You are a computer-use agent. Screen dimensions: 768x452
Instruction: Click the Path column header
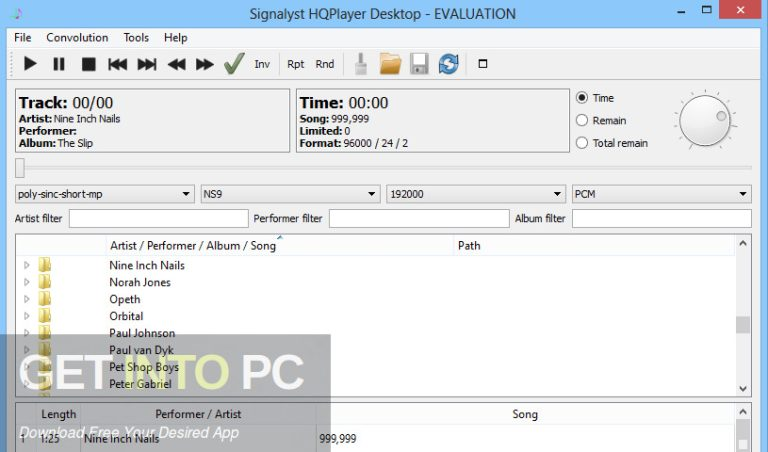point(469,246)
